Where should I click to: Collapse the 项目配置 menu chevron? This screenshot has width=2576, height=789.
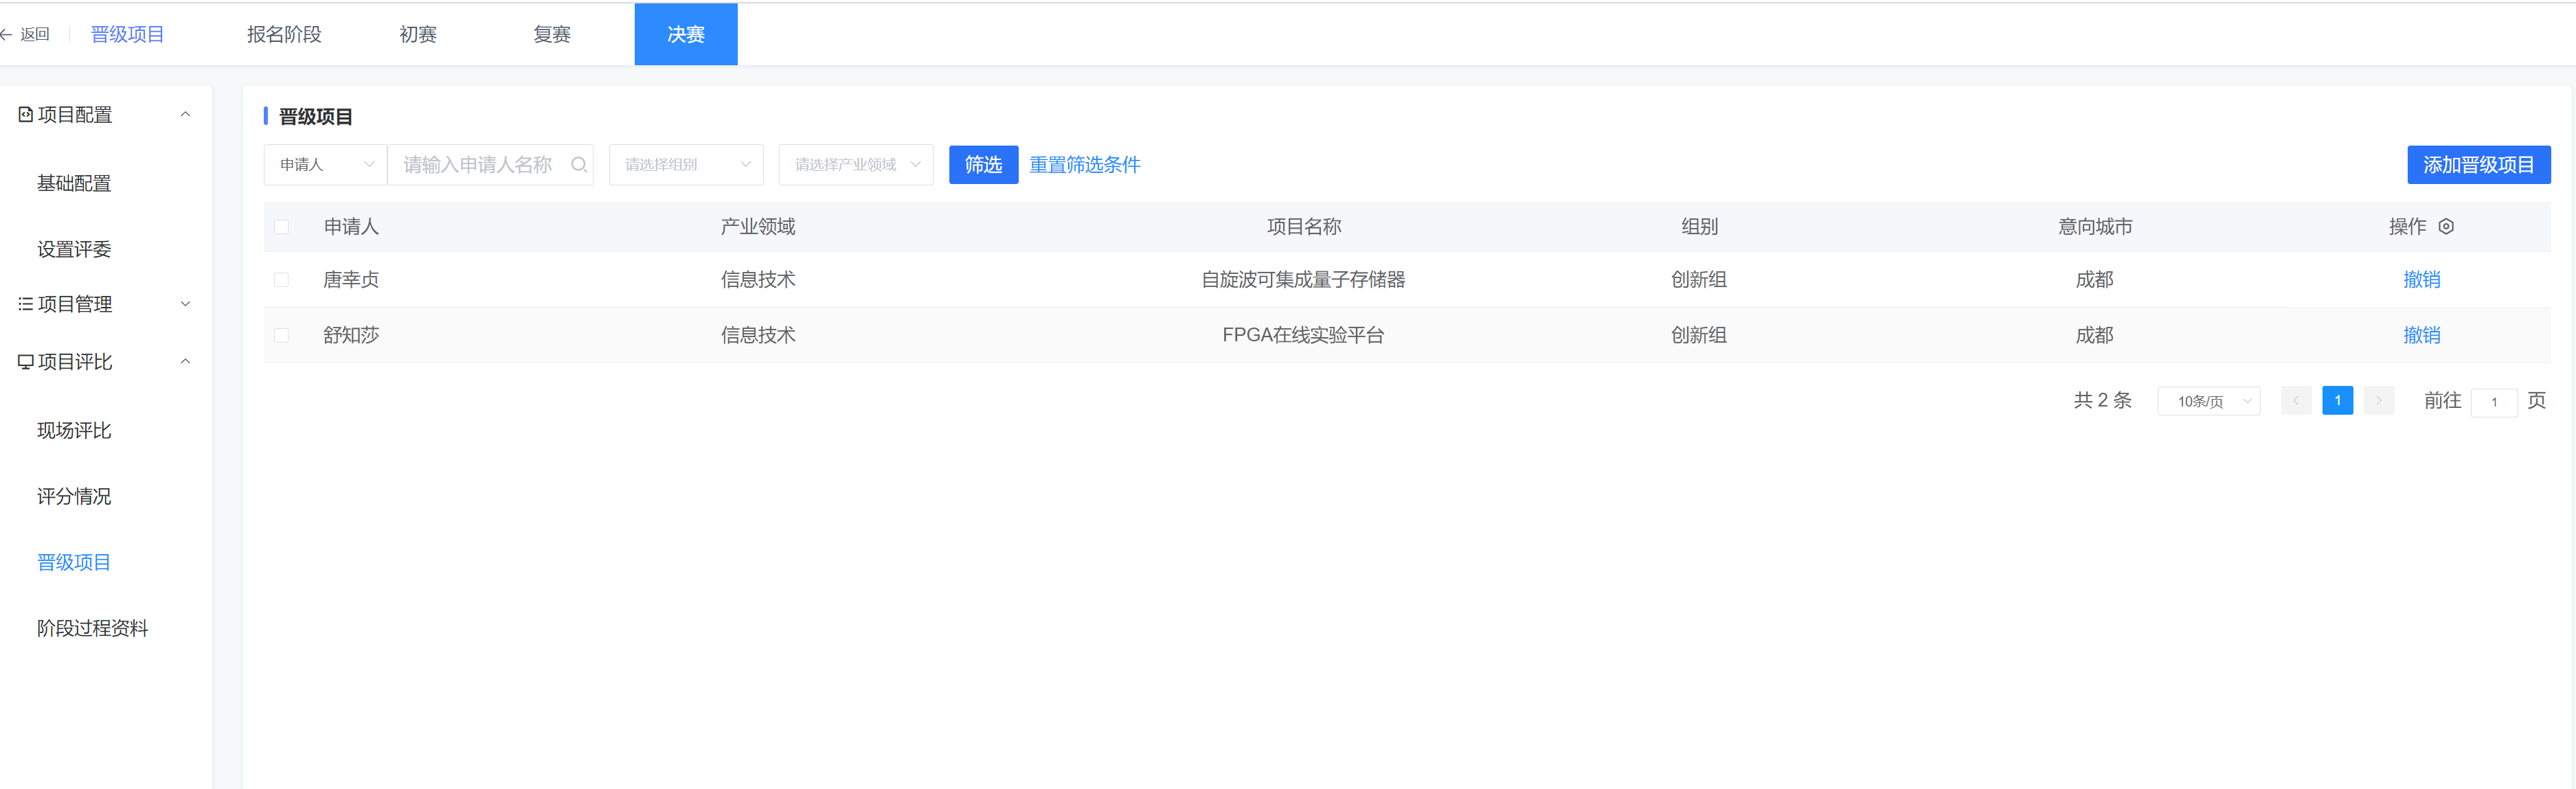pyautogui.click(x=185, y=115)
